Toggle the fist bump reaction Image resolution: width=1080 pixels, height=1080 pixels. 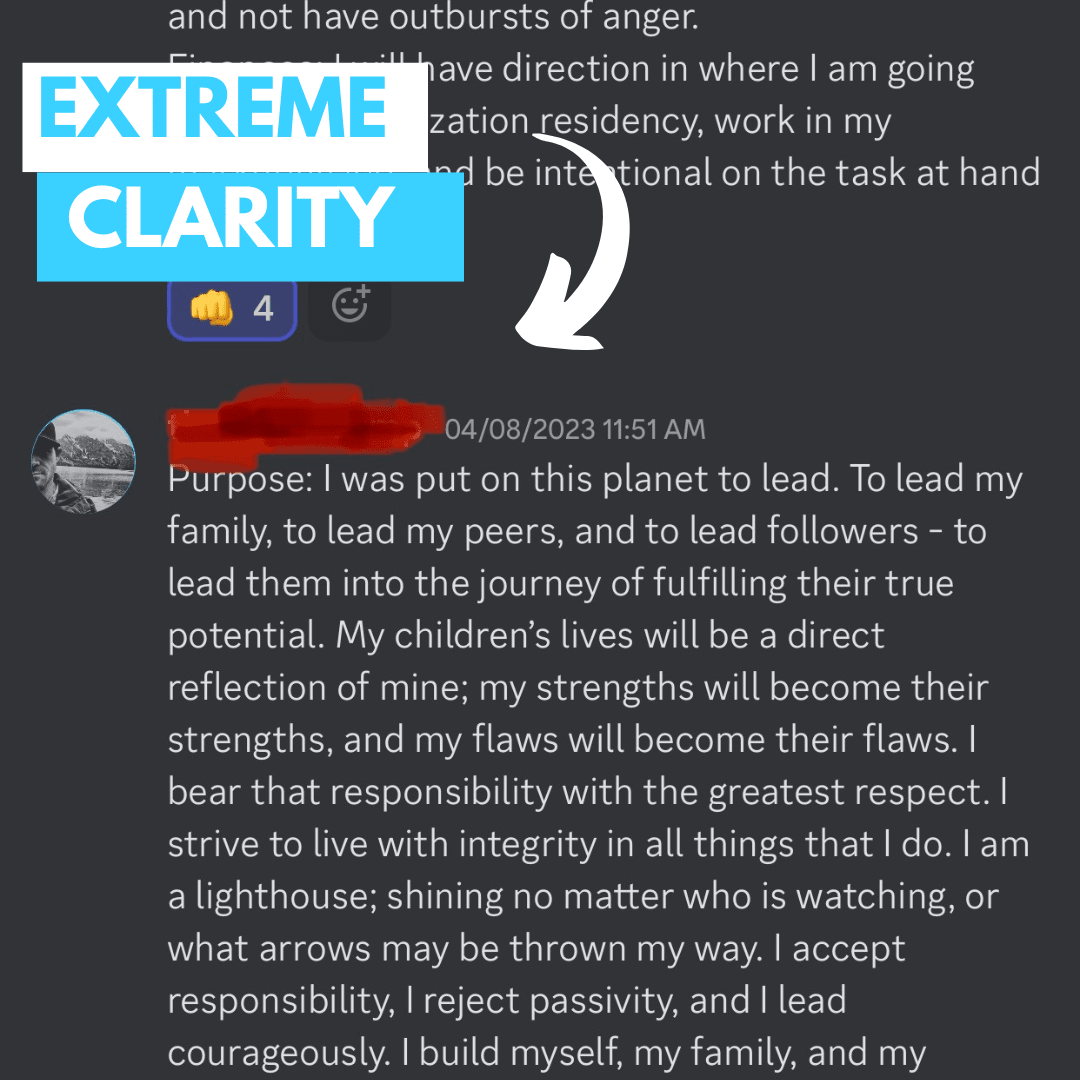click(x=232, y=308)
